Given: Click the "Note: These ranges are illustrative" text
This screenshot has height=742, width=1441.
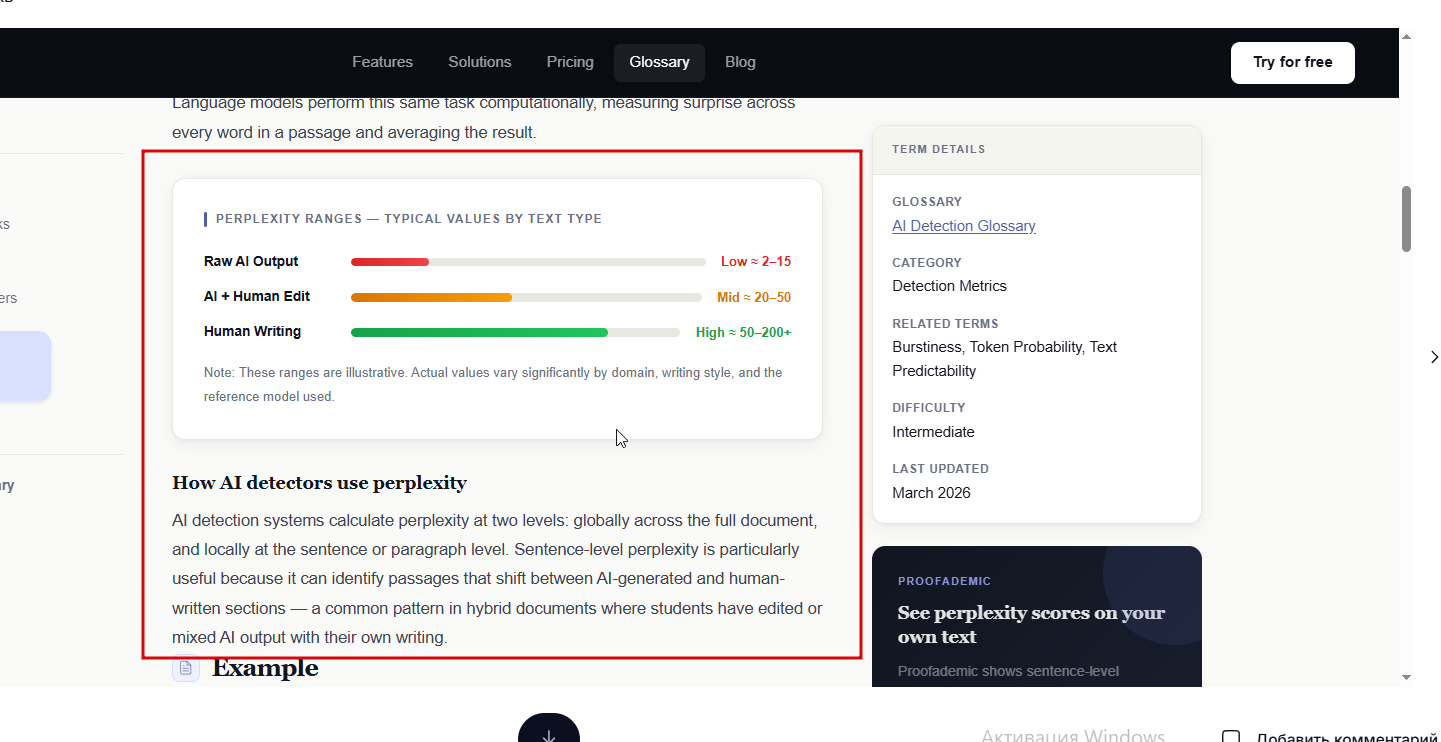Looking at the screenshot, I should [493, 384].
